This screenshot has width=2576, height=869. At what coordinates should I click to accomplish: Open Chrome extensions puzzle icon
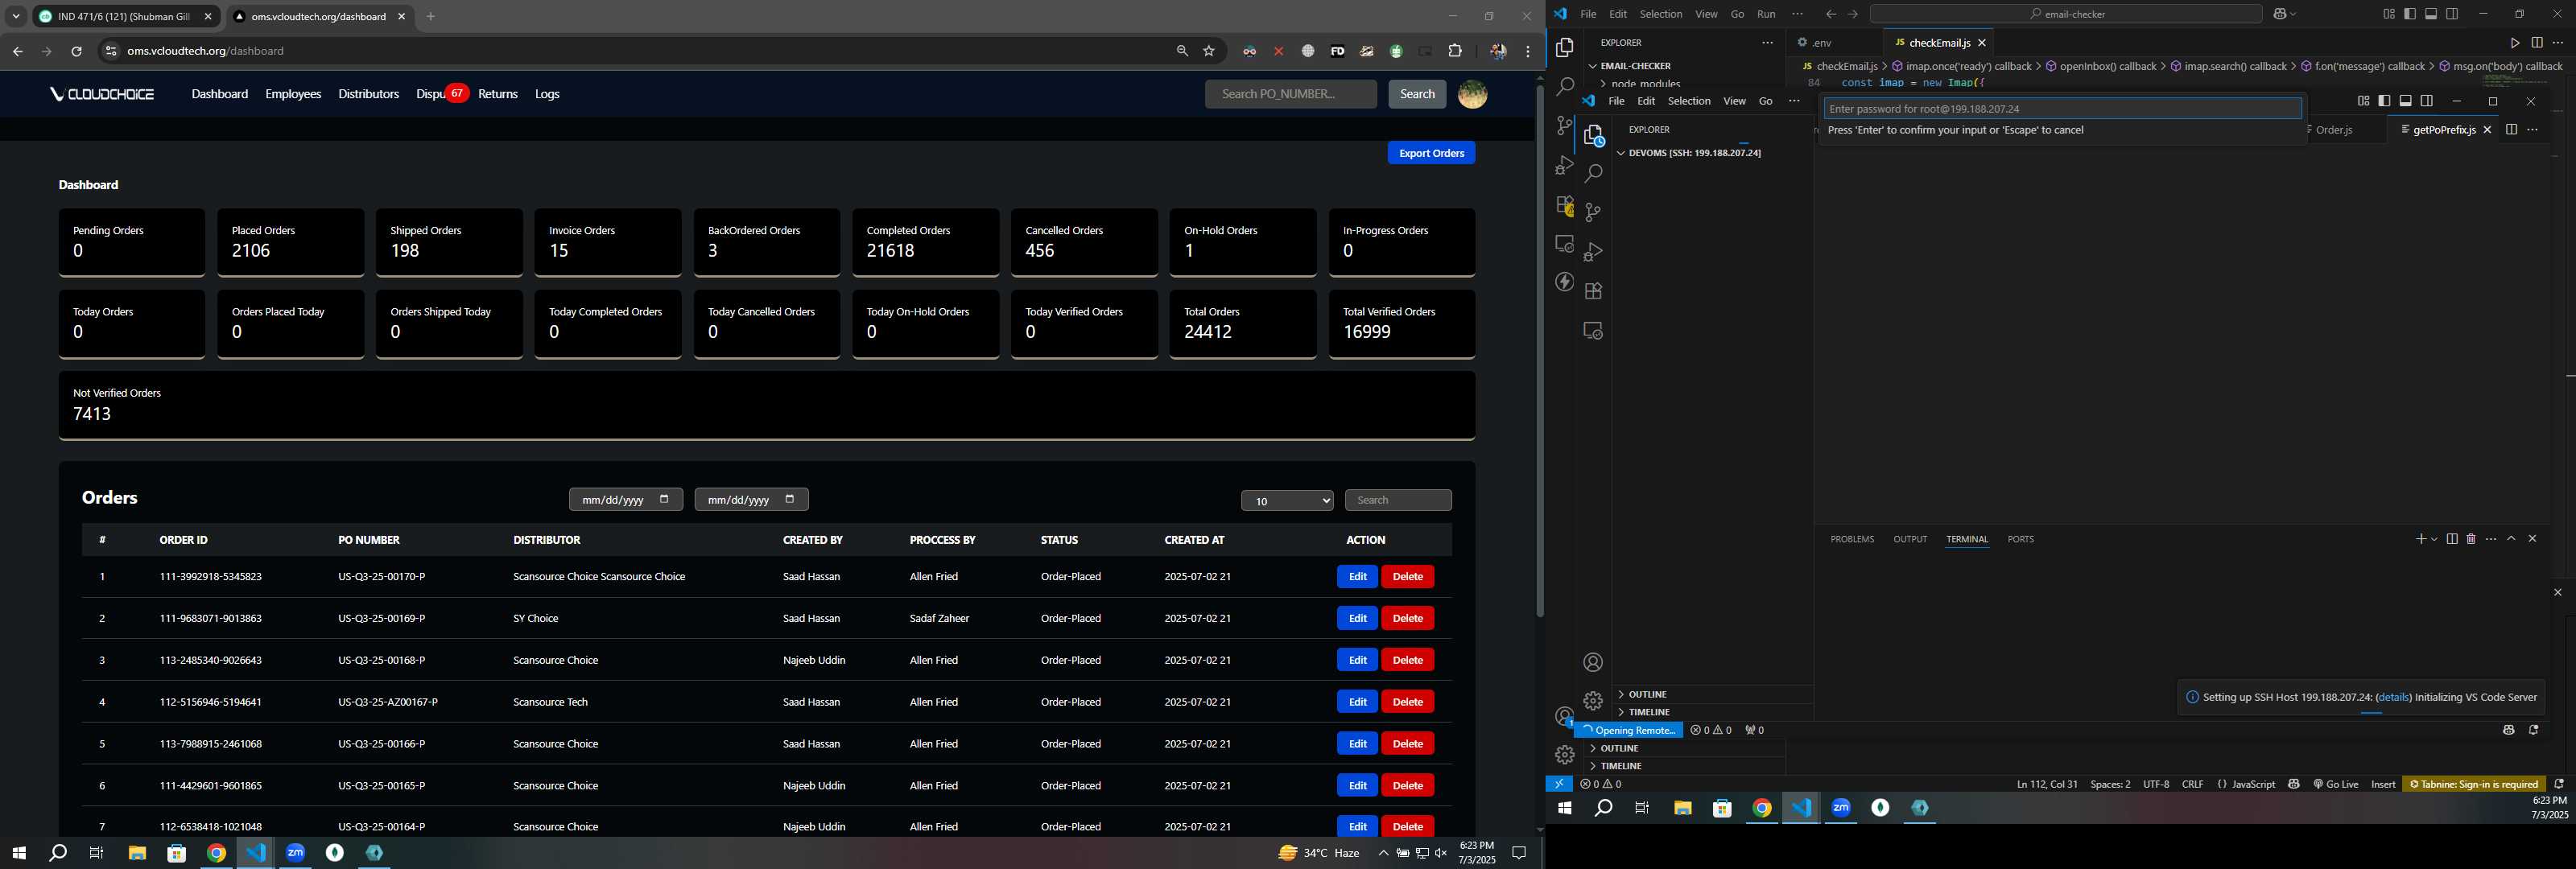pos(1455,51)
